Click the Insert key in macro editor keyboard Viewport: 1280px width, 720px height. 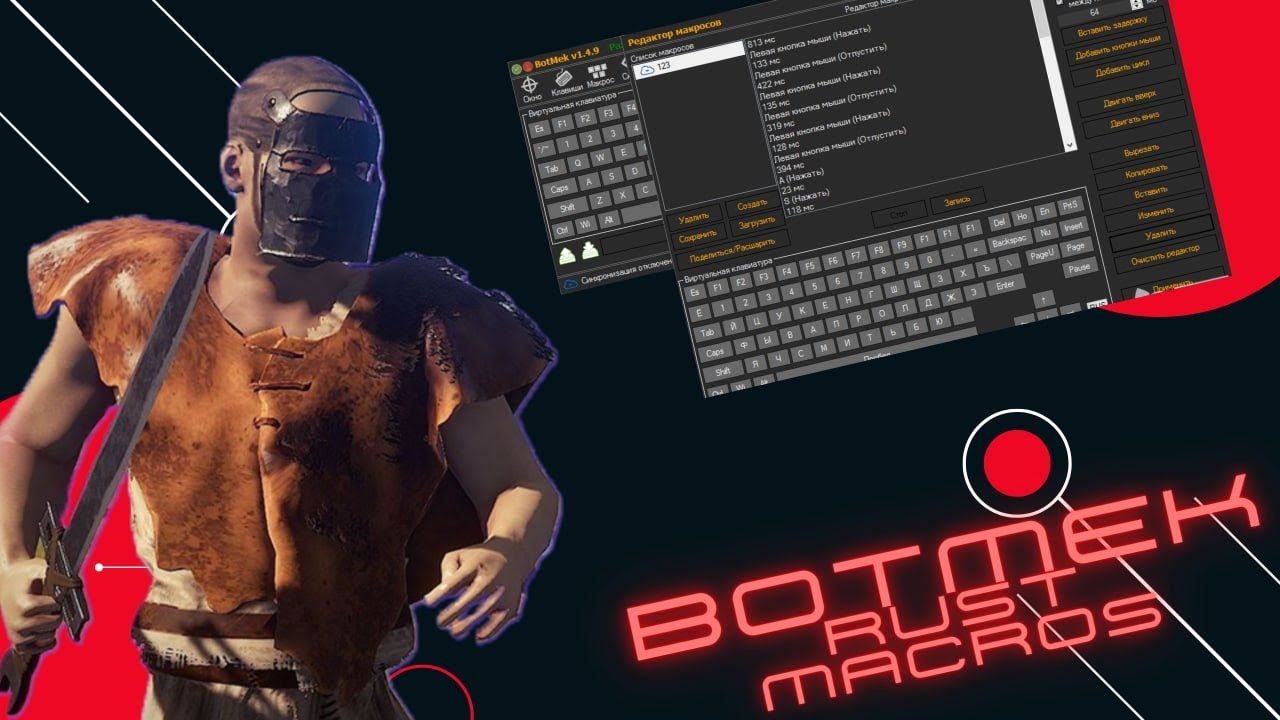click(x=1073, y=227)
